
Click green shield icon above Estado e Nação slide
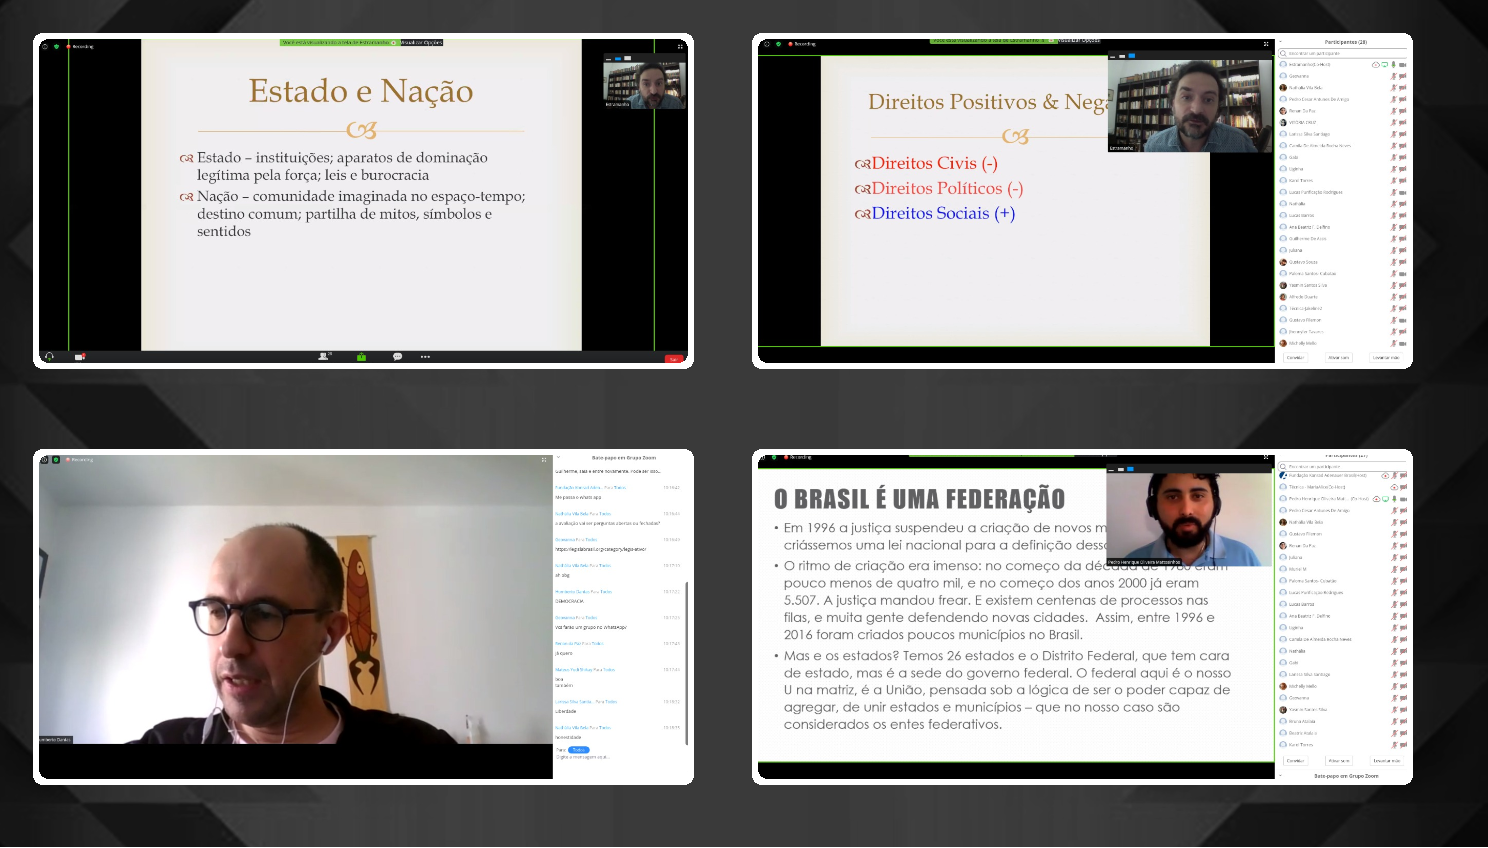(56, 46)
